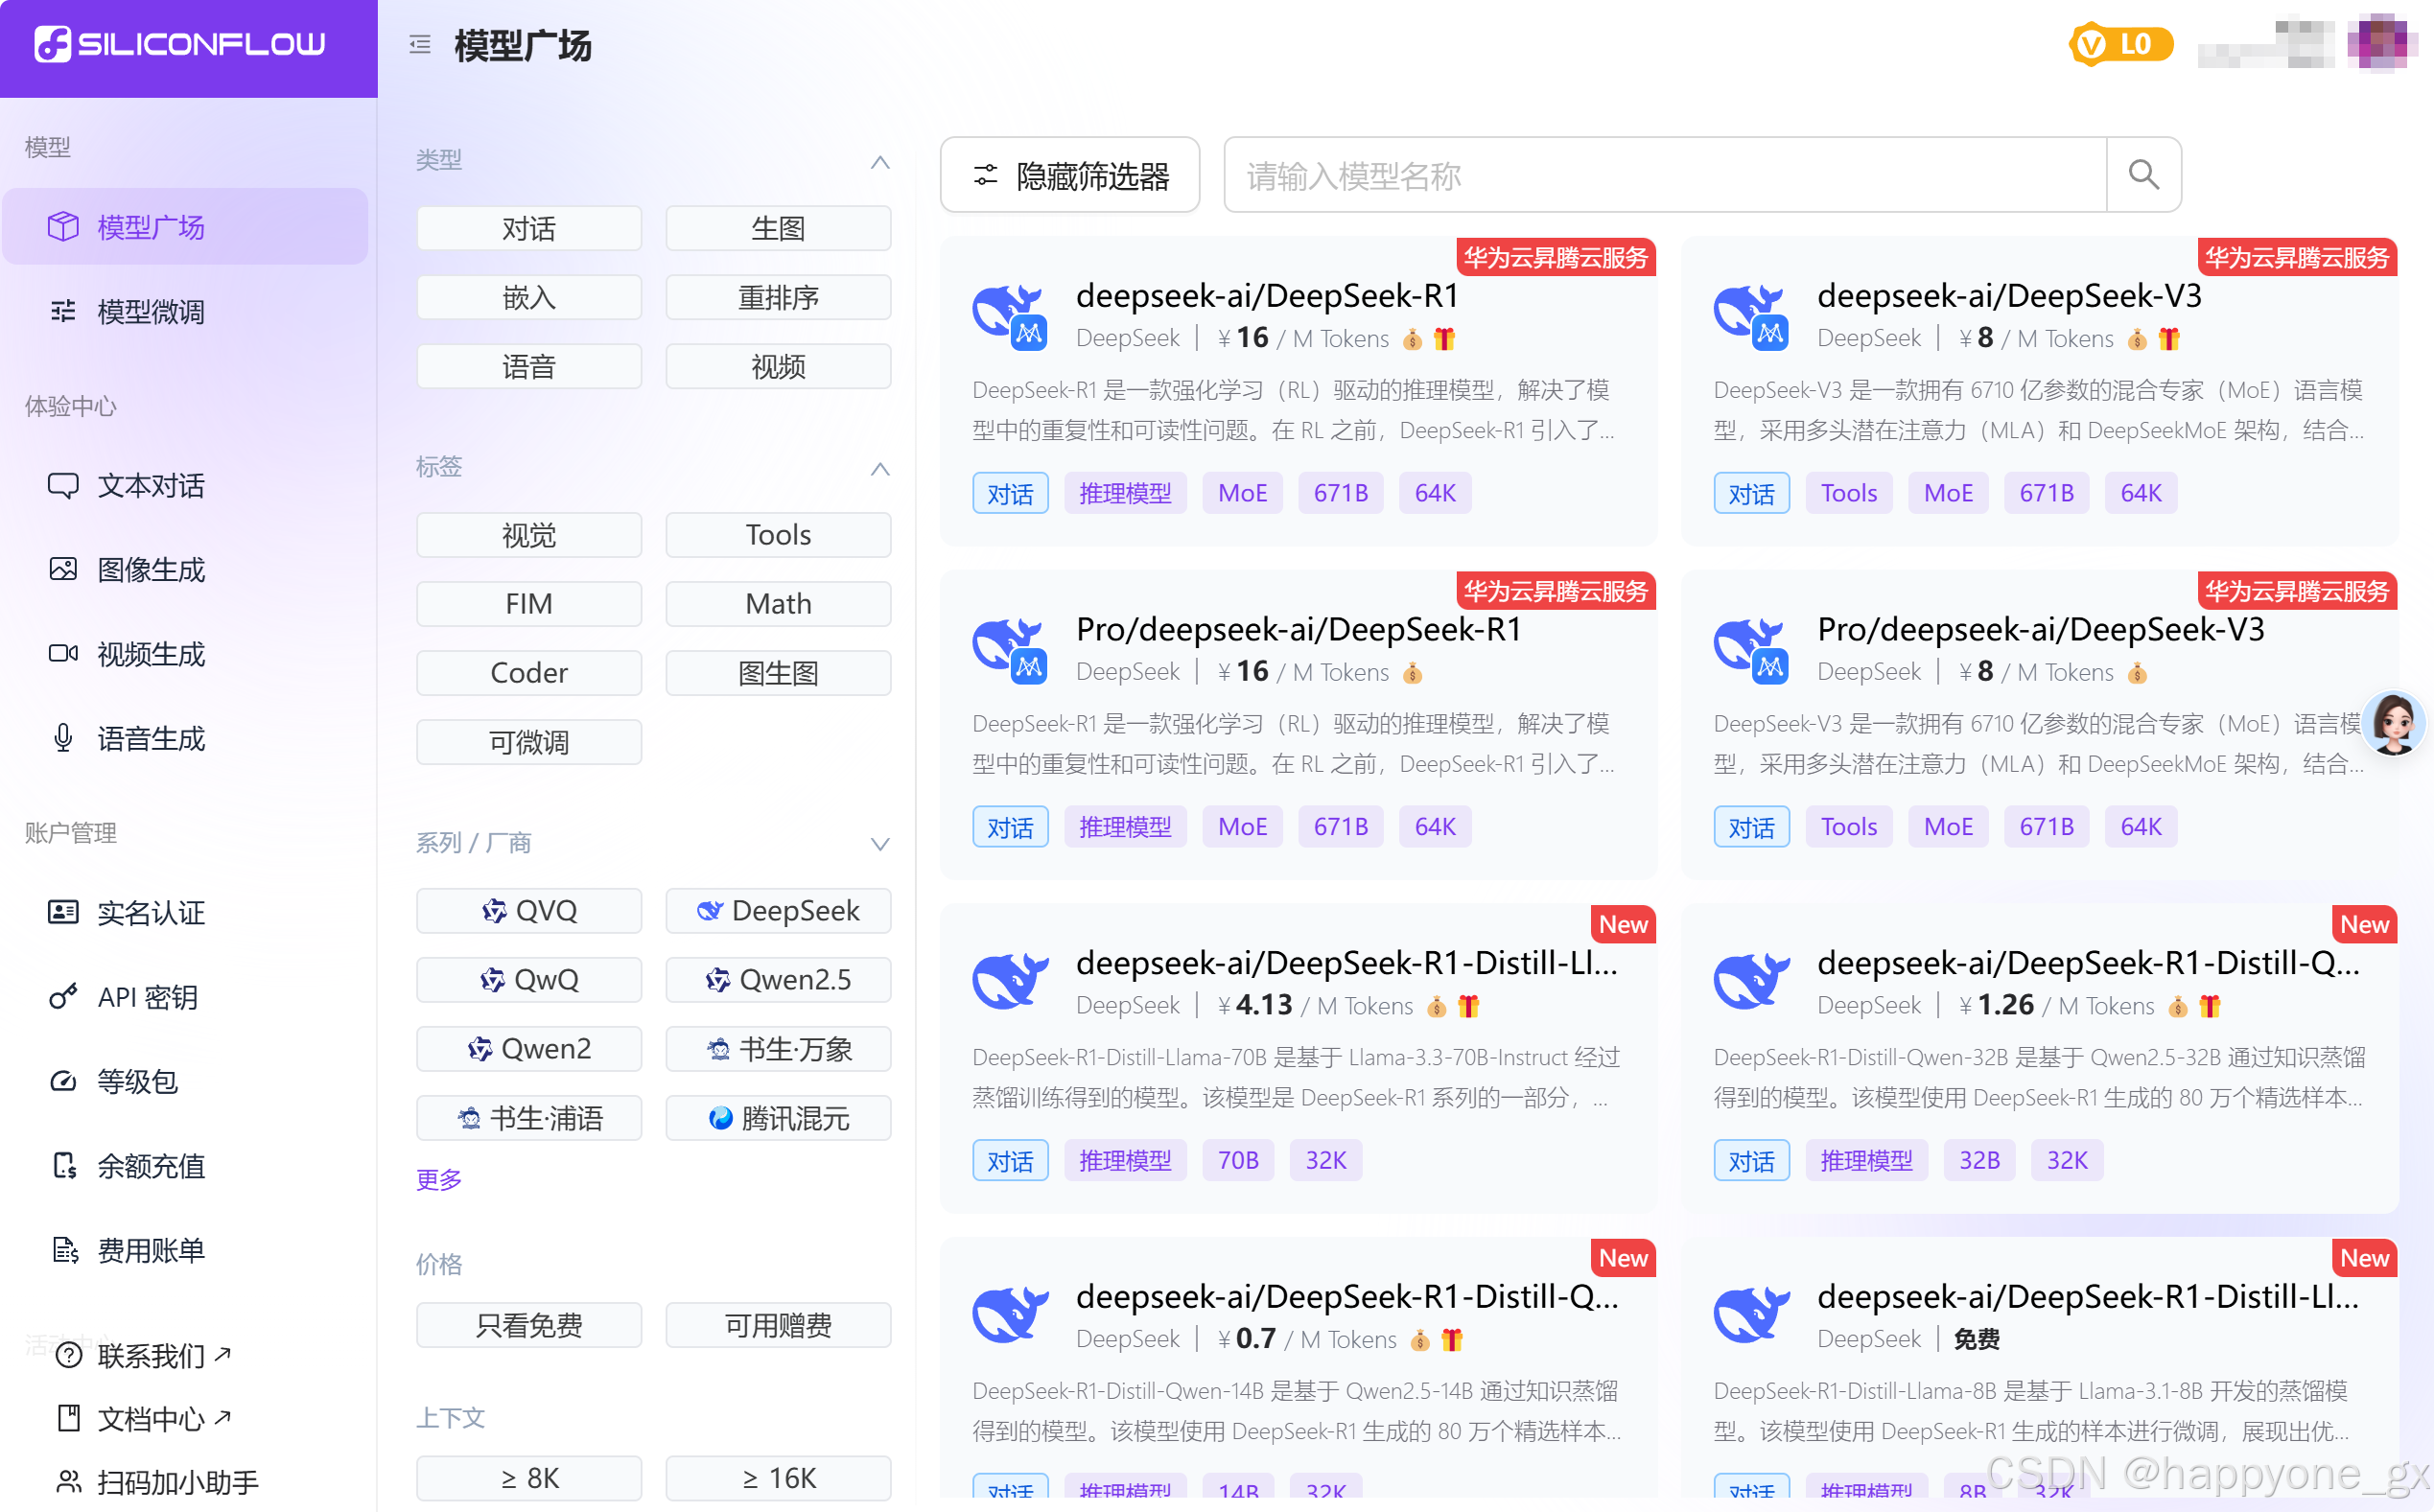Expand the 系列 / 厂商 section chevron
This screenshot has width=2434, height=1512.
879,844
